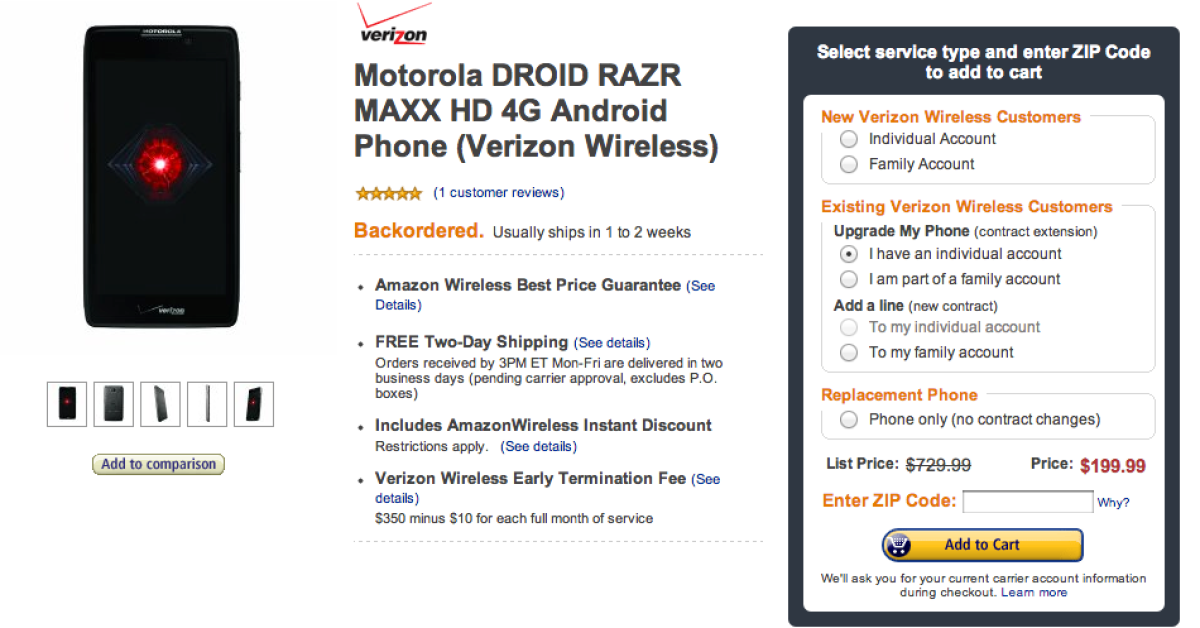Select Individual Account for new customers
This screenshot has height=628, width=1200.
[x=849, y=139]
